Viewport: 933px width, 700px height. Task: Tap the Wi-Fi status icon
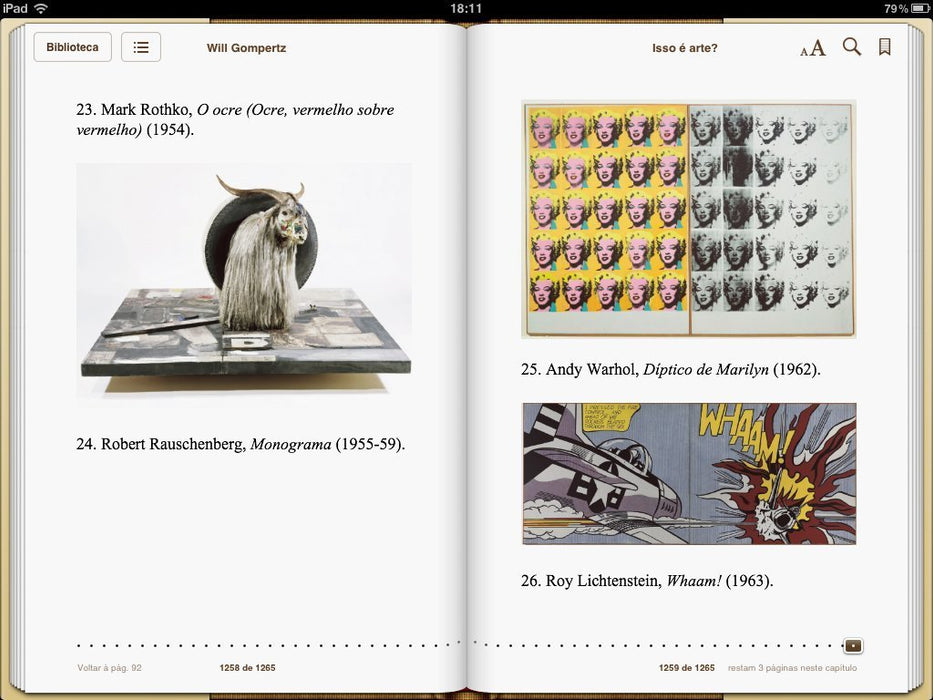click(40, 8)
